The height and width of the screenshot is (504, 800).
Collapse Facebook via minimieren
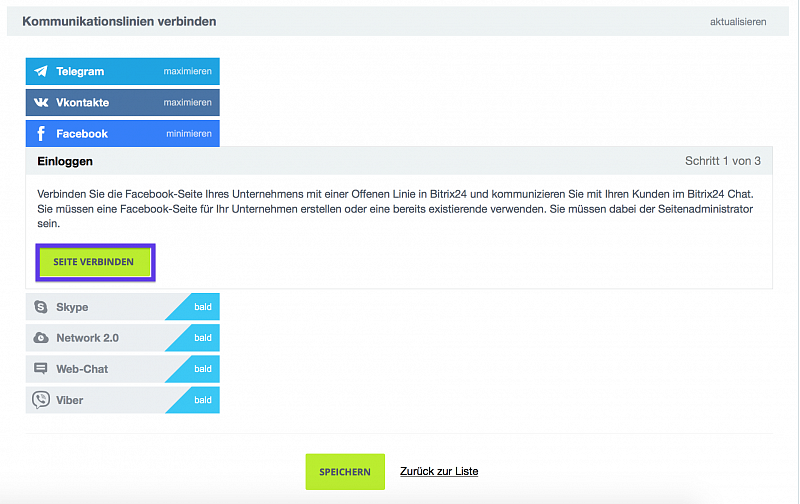click(189, 134)
